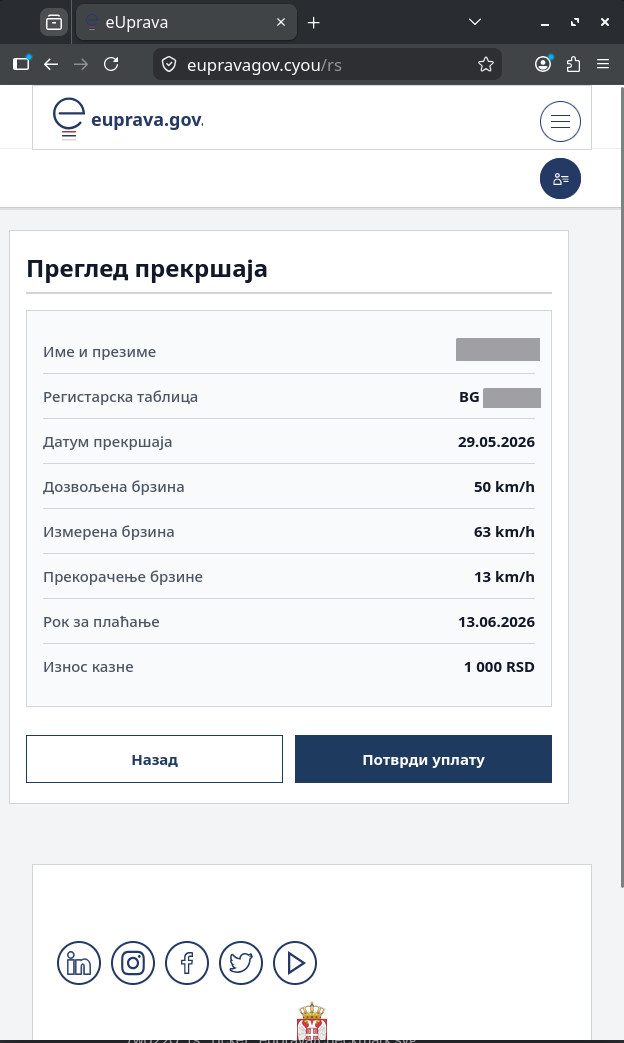Click the dark blue user profile icon

560,179
